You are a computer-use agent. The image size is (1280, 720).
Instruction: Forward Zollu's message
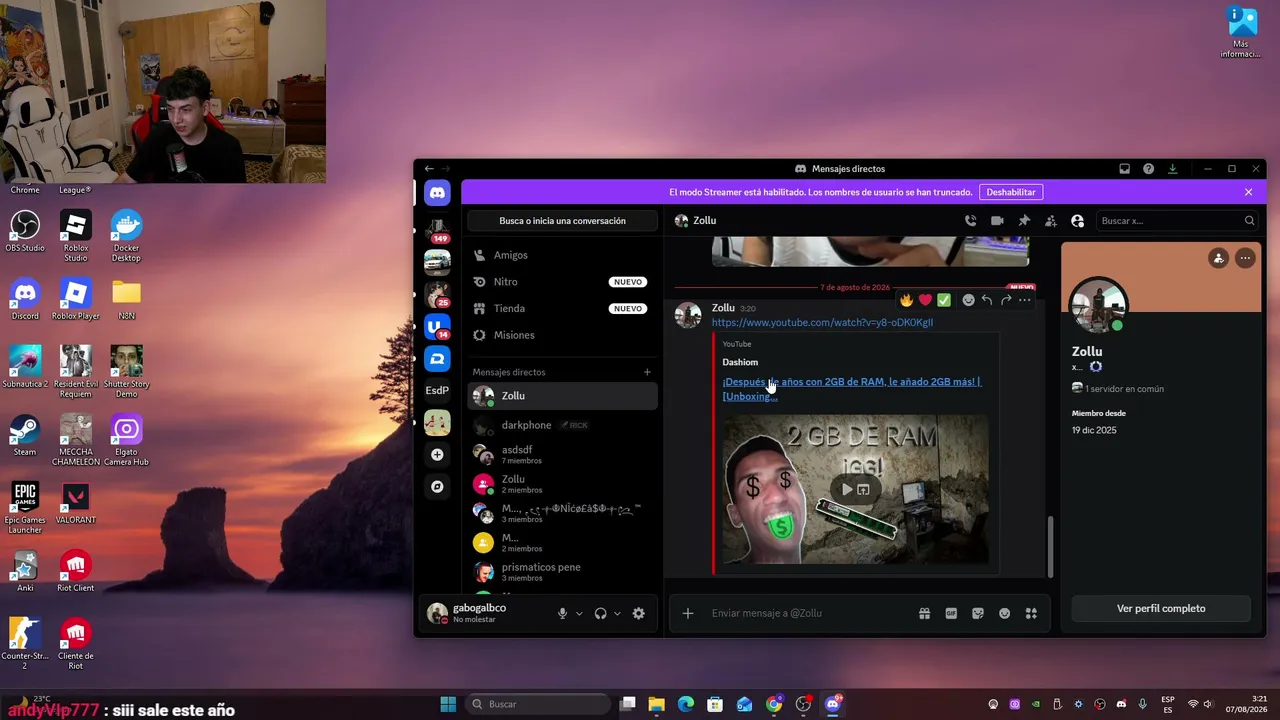click(1006, 300)
